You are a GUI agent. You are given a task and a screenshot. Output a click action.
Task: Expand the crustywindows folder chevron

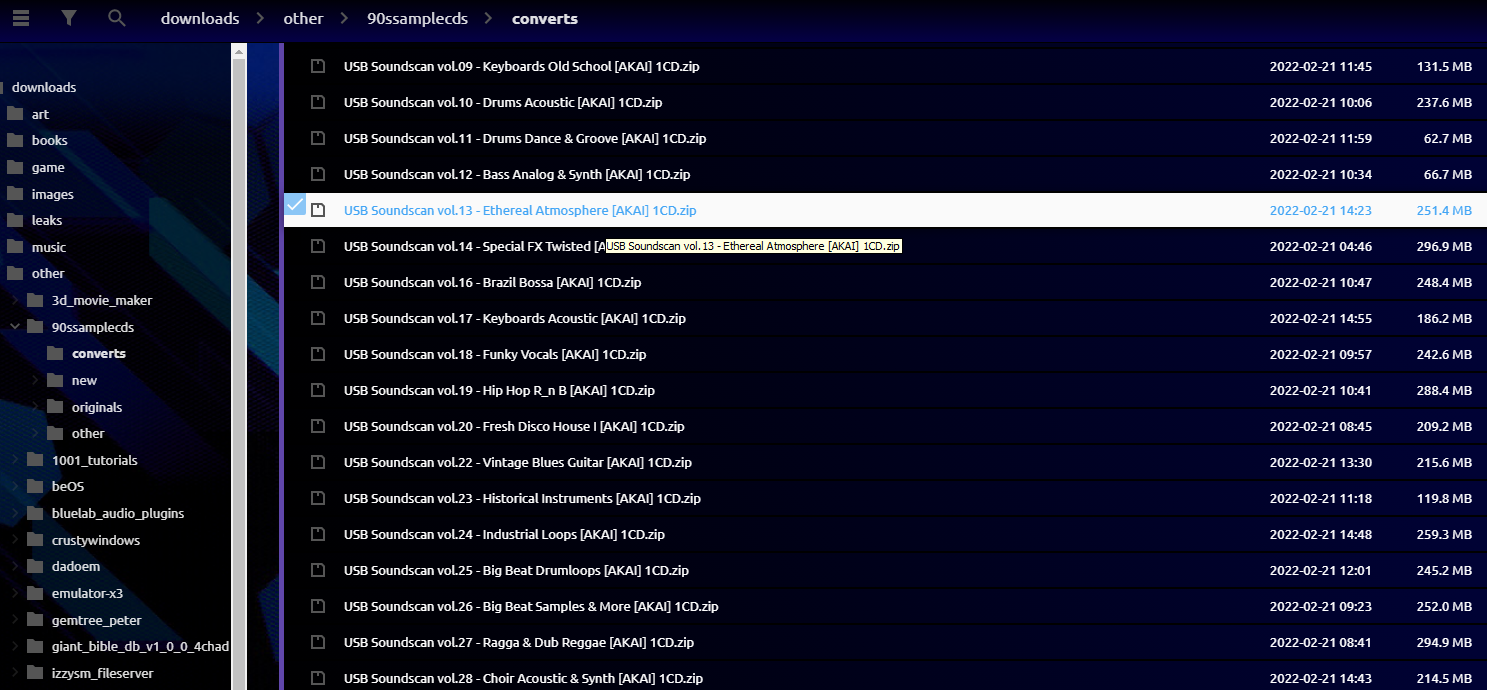15,540
